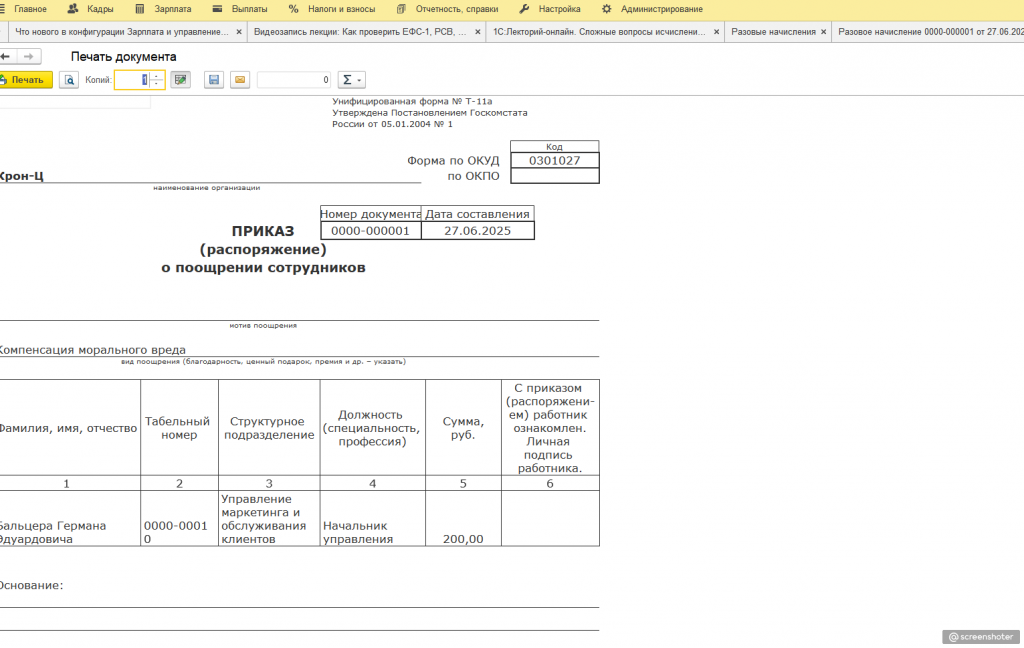Click Структурное подразделение column header

click(x=269, y=428)
